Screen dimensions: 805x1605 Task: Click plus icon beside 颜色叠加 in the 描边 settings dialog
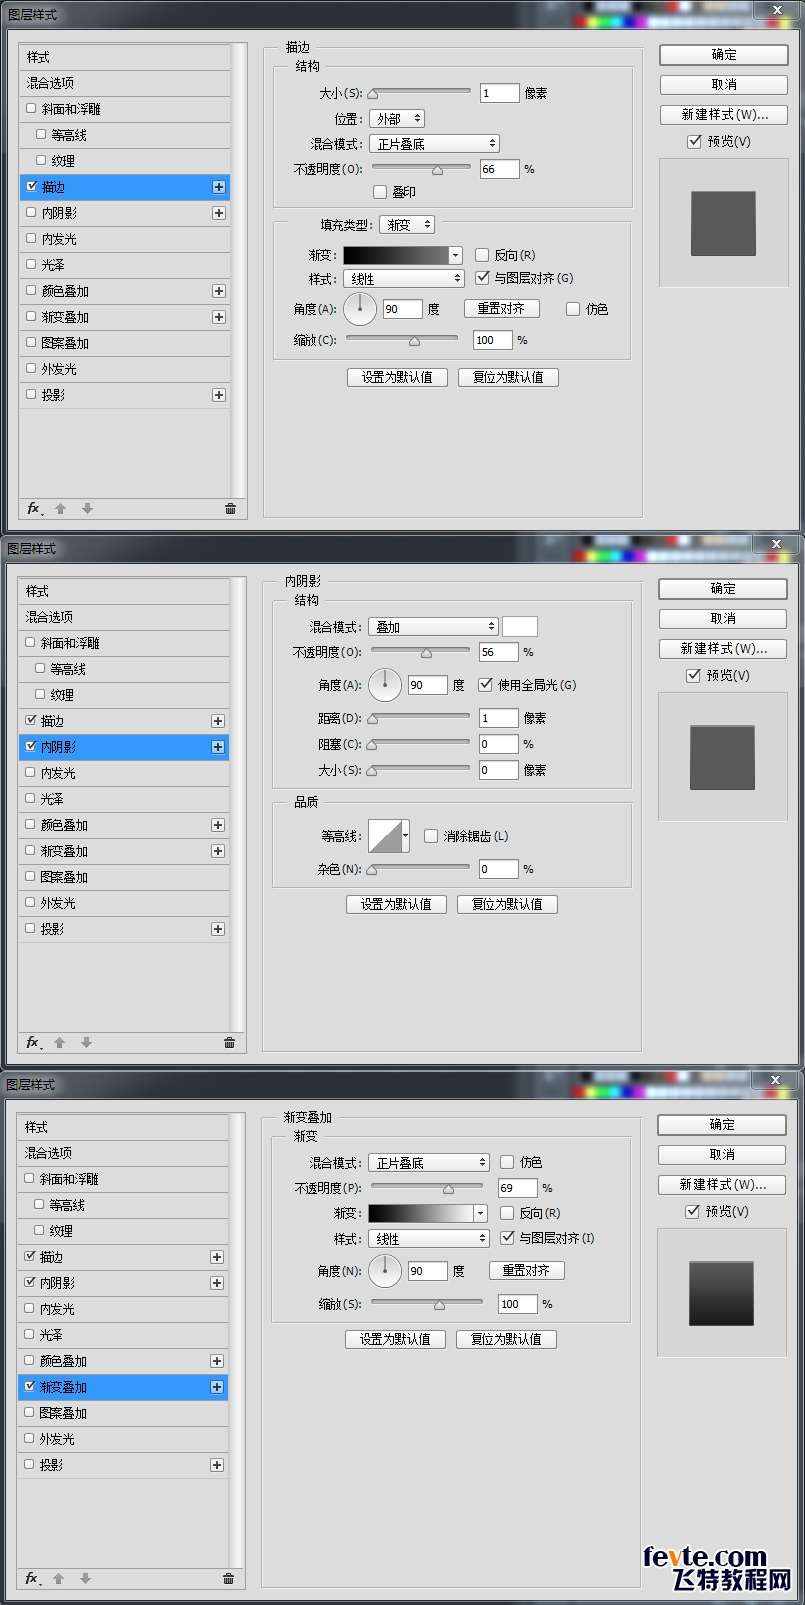coord(219,291)
